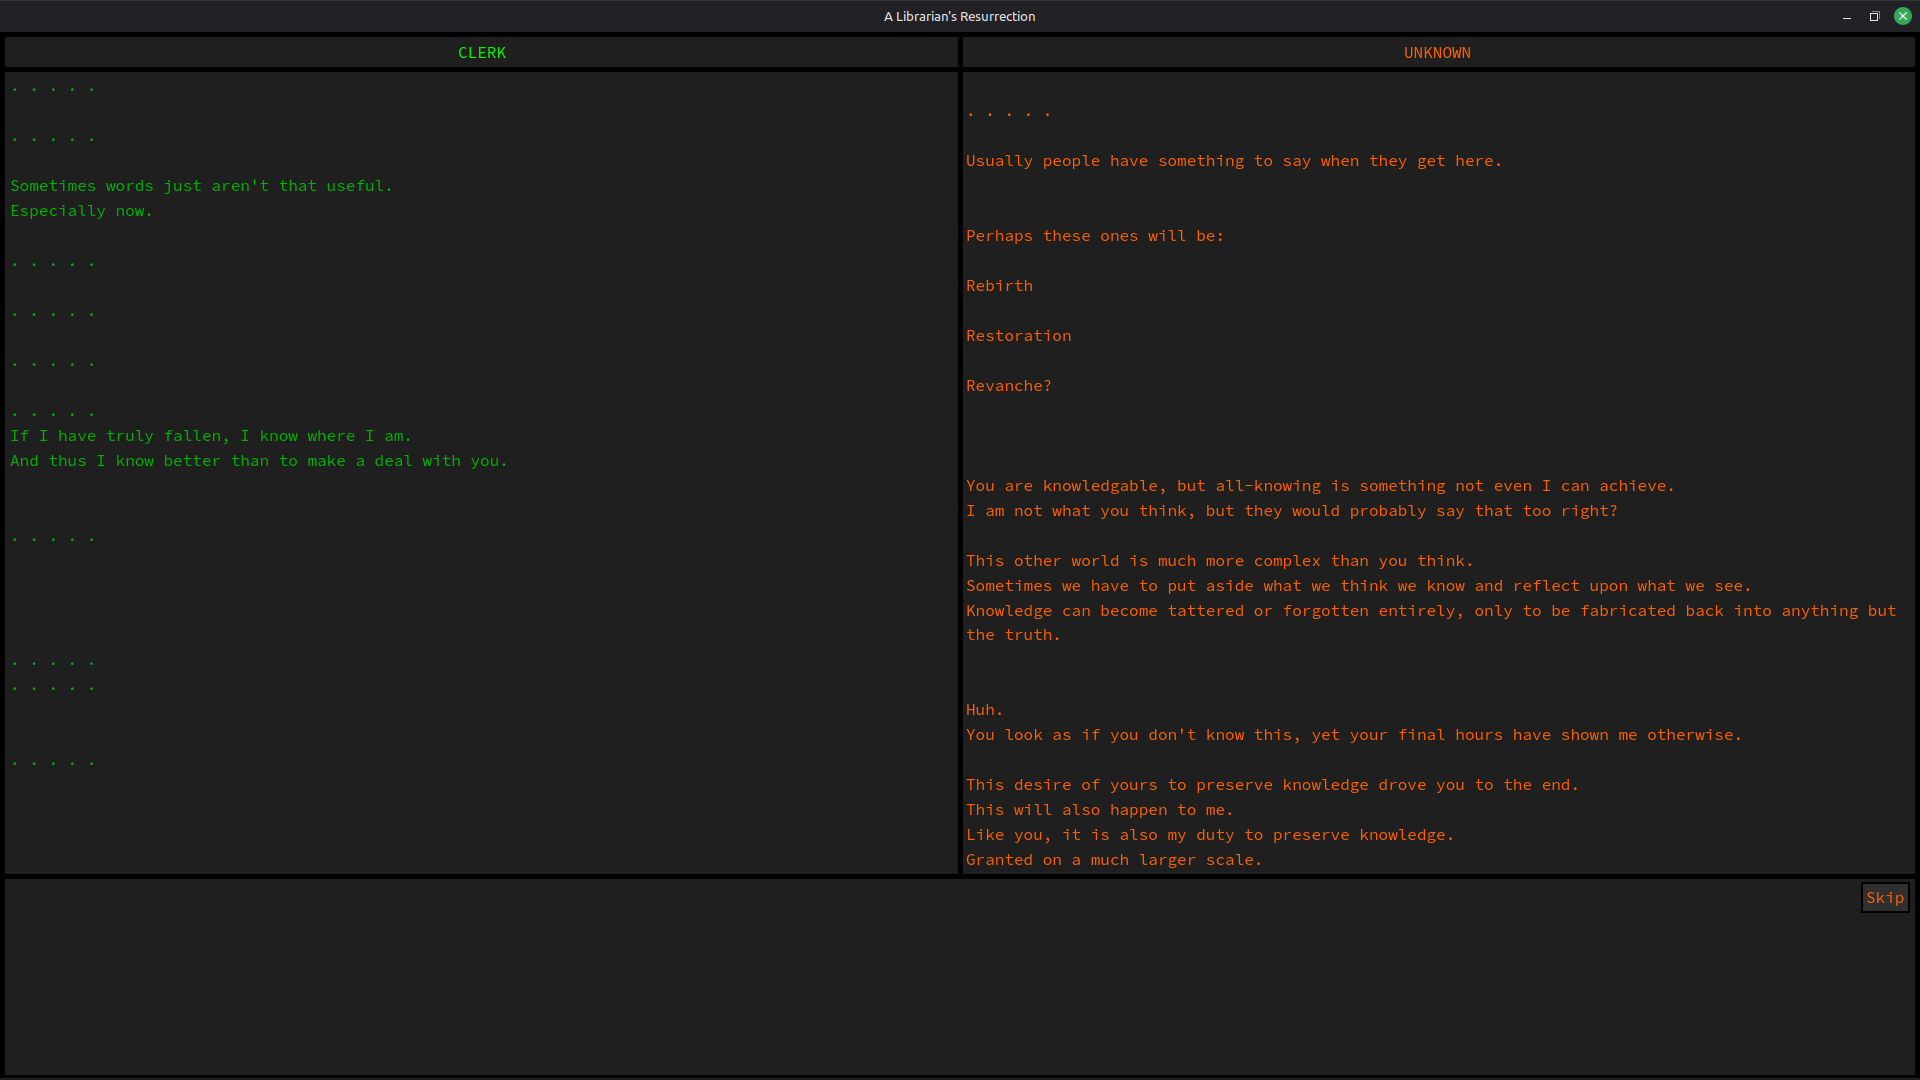1920x1080 pixels.
Task: Click the CLERK panel header
Action: click(x=481, y=53)
